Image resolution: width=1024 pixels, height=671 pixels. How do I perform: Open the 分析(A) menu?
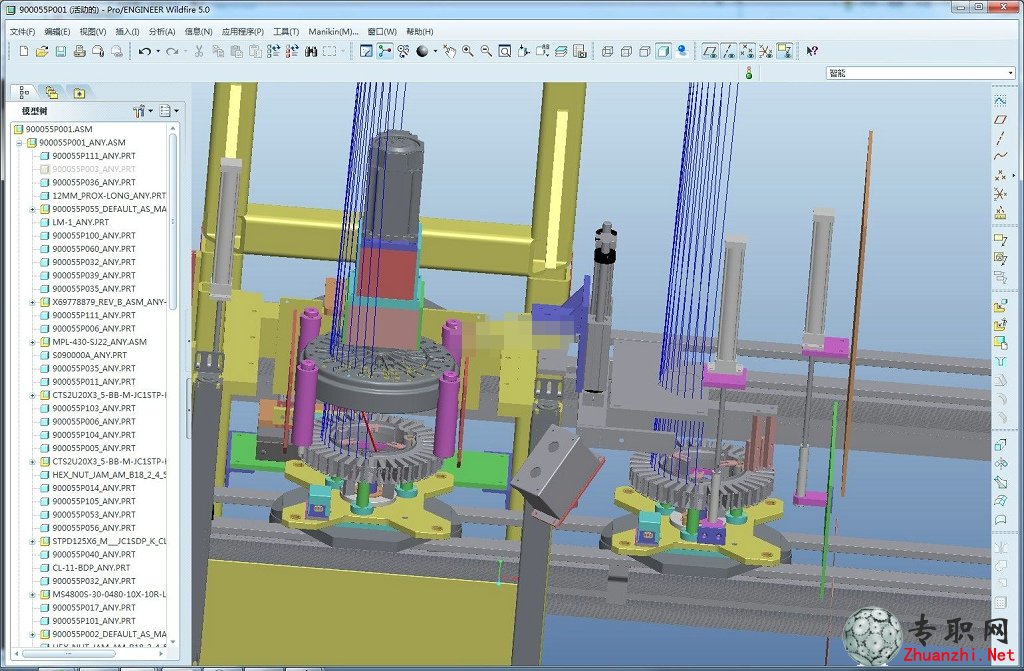tap(162, 31)
